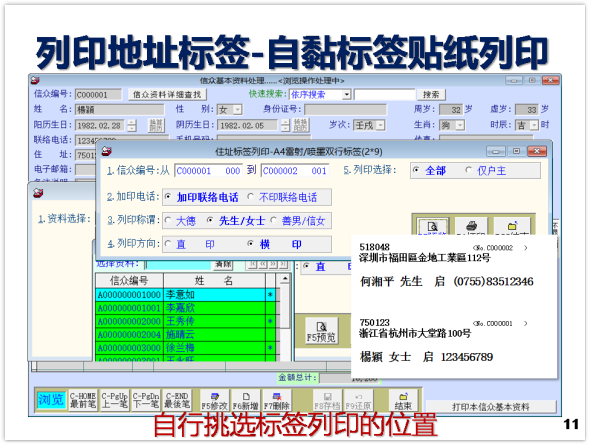
Task: Select 加印联络电话 radio option
Action: pos(201,197)
